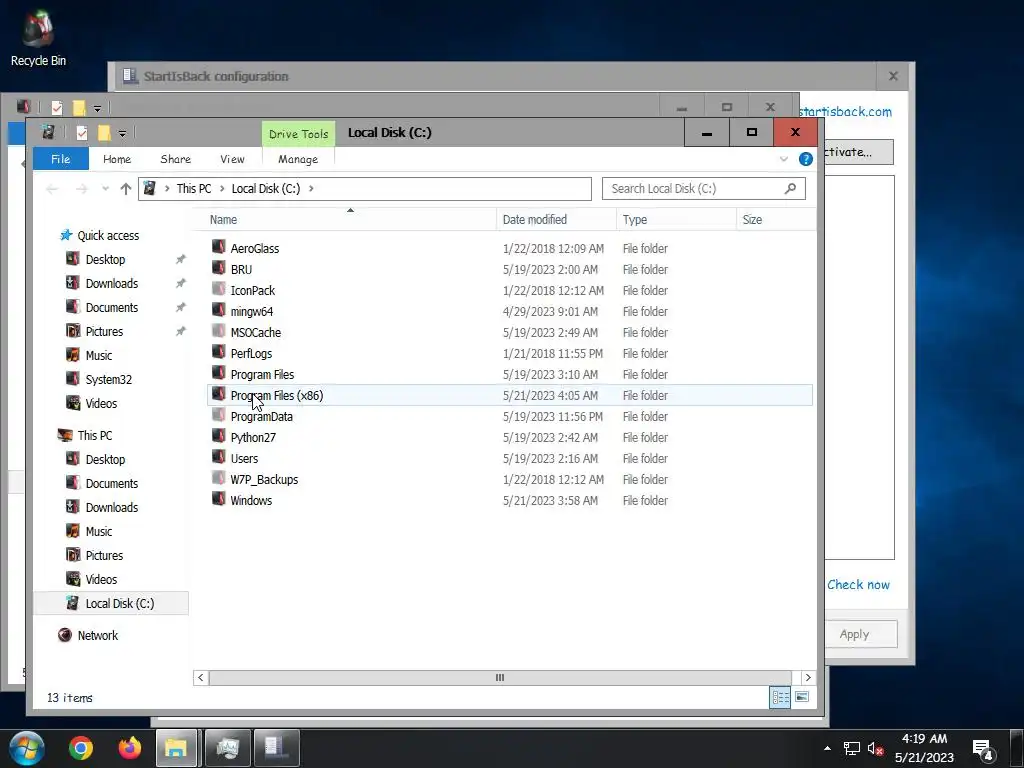
Task: Switch to the Home ribbon tab
Action: tap(117, 159)
